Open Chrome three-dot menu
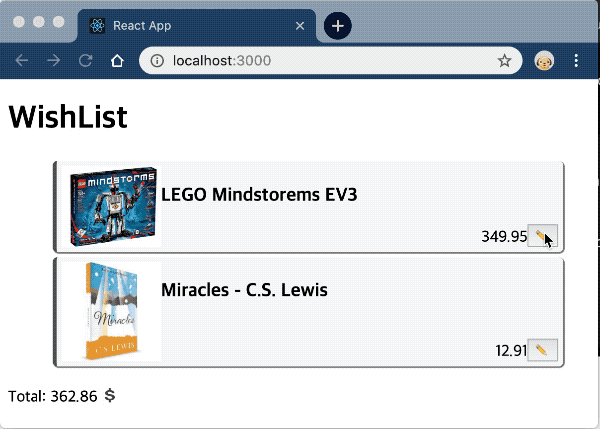 (x=576, y=61)
